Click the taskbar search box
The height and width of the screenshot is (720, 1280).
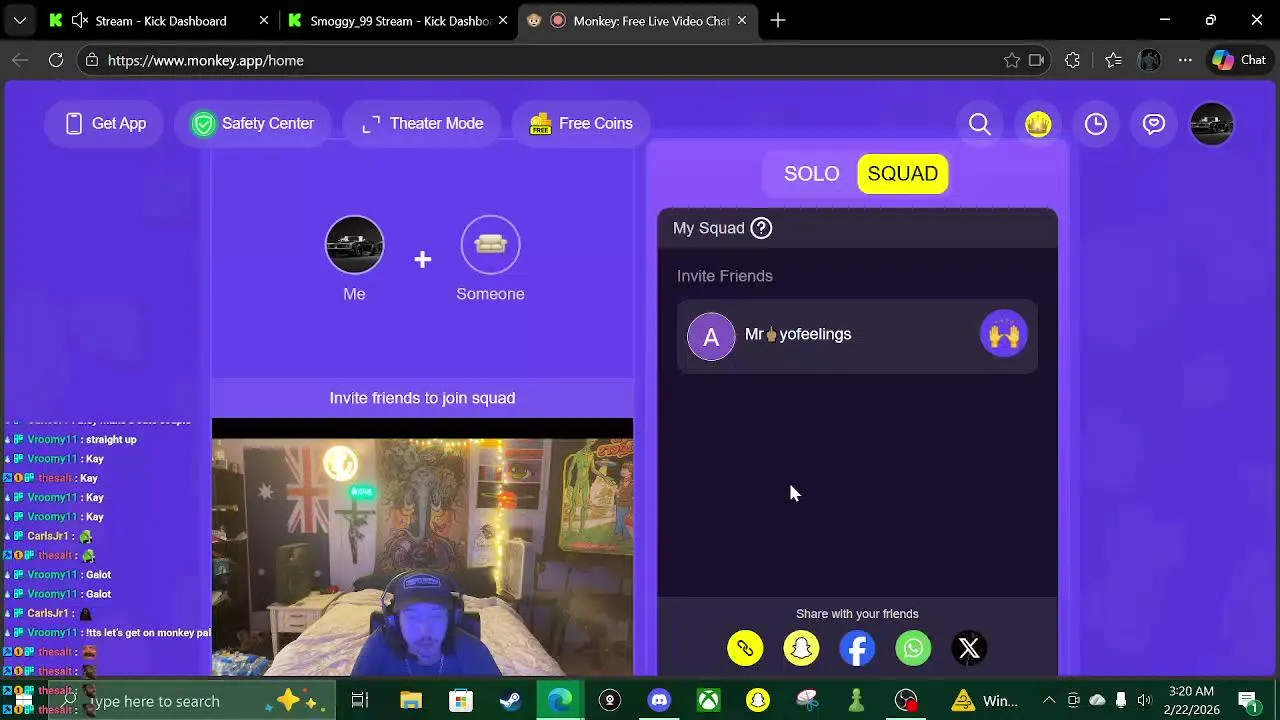tap(193, 701)
